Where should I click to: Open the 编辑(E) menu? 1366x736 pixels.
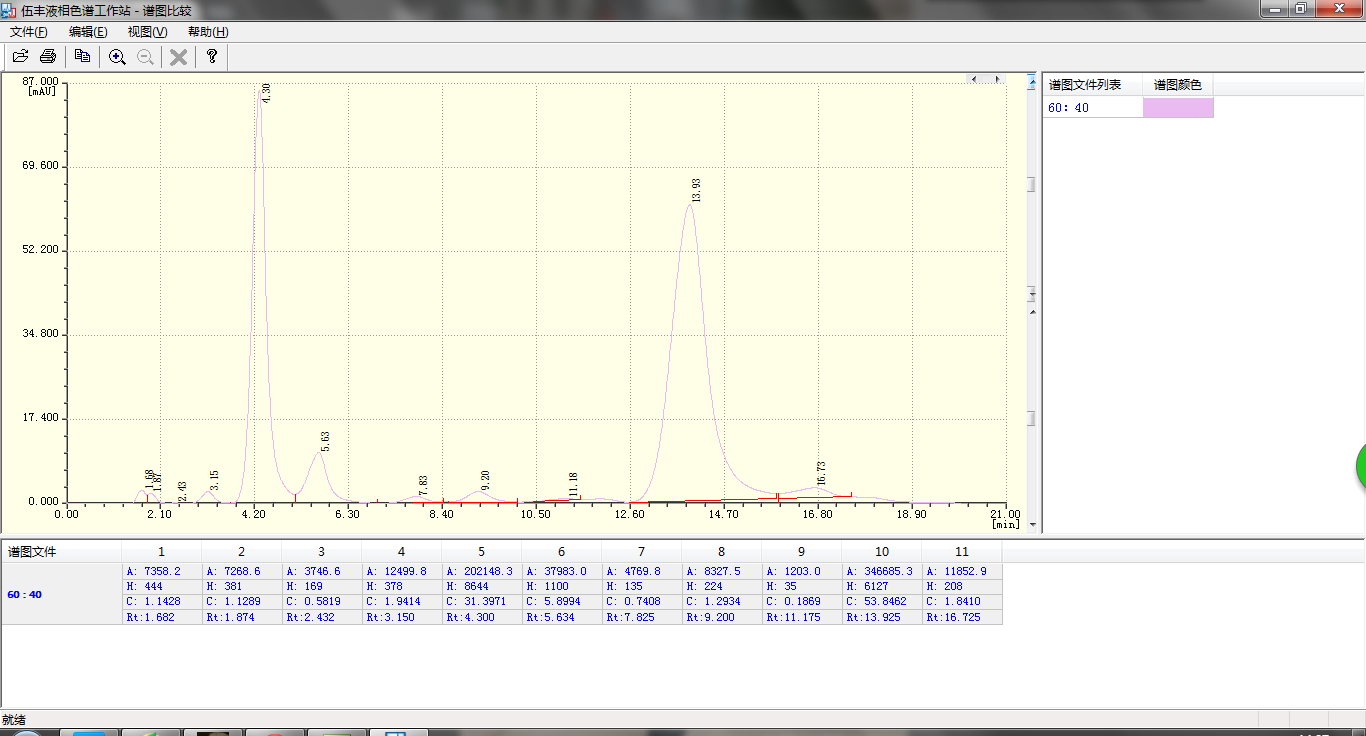pyautogui.click(x=88, y=32)
